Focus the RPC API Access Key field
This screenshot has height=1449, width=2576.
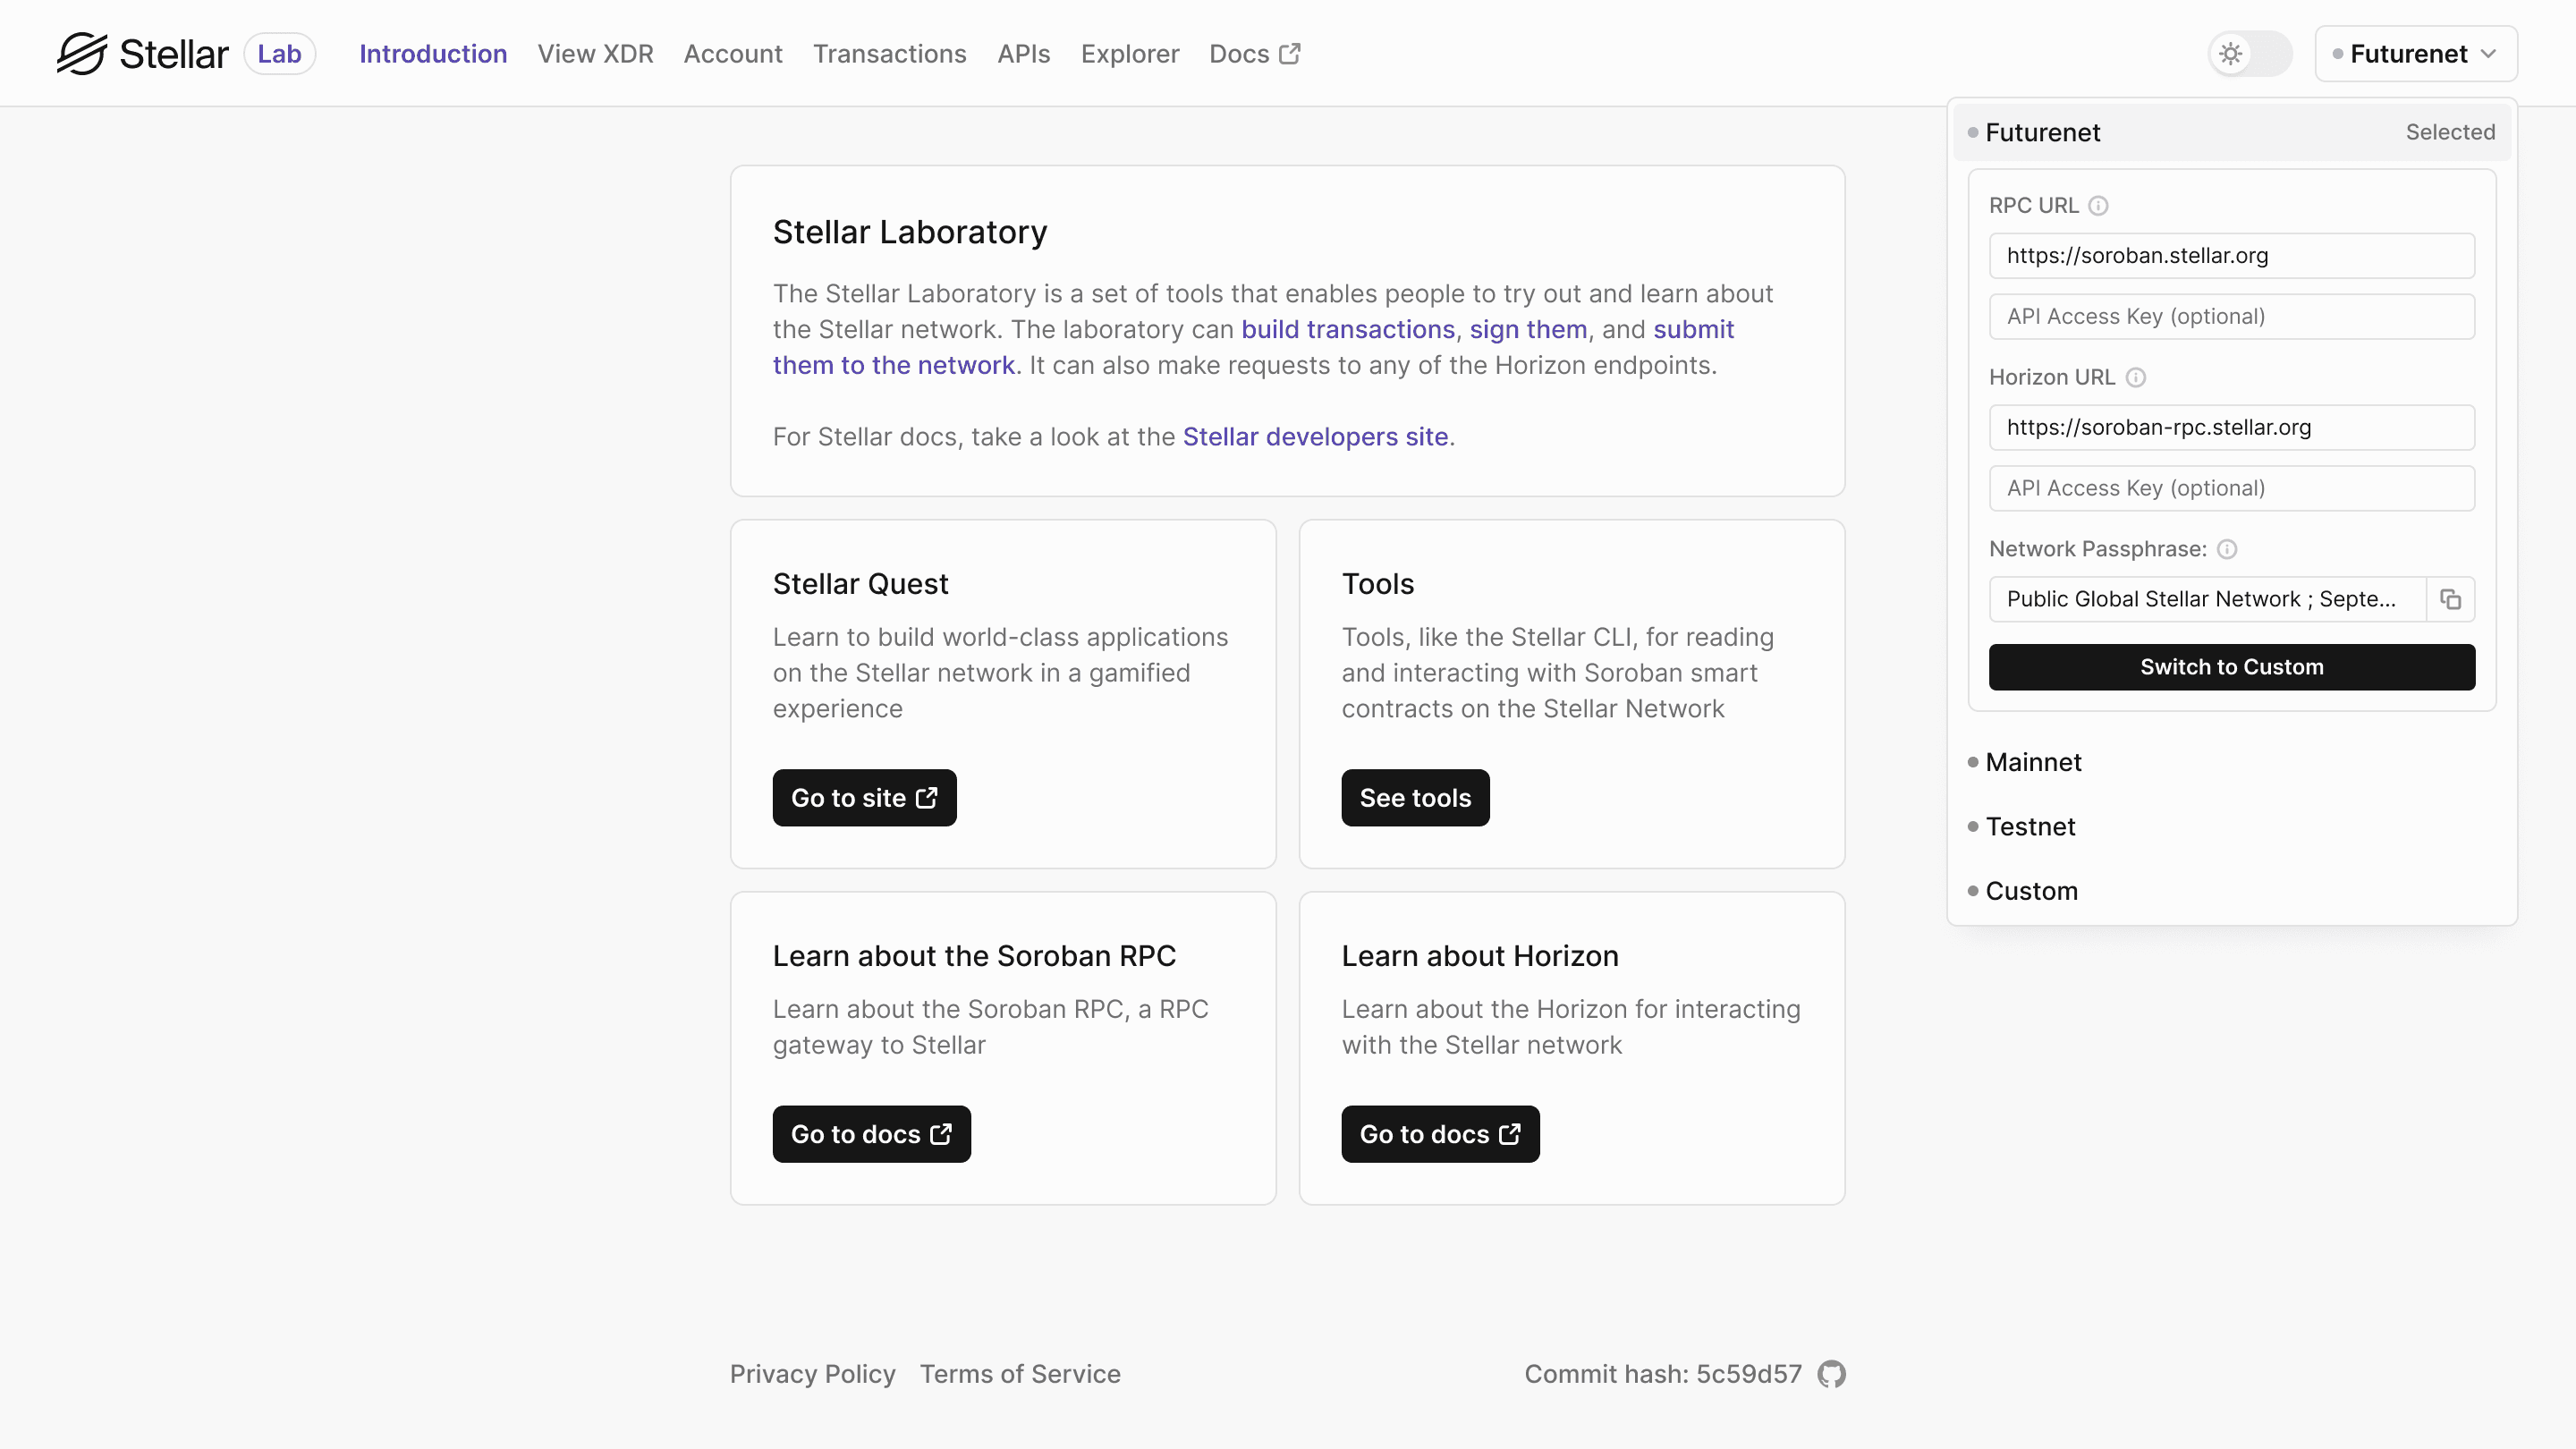pyautogui.click(x=2232, y=317)
